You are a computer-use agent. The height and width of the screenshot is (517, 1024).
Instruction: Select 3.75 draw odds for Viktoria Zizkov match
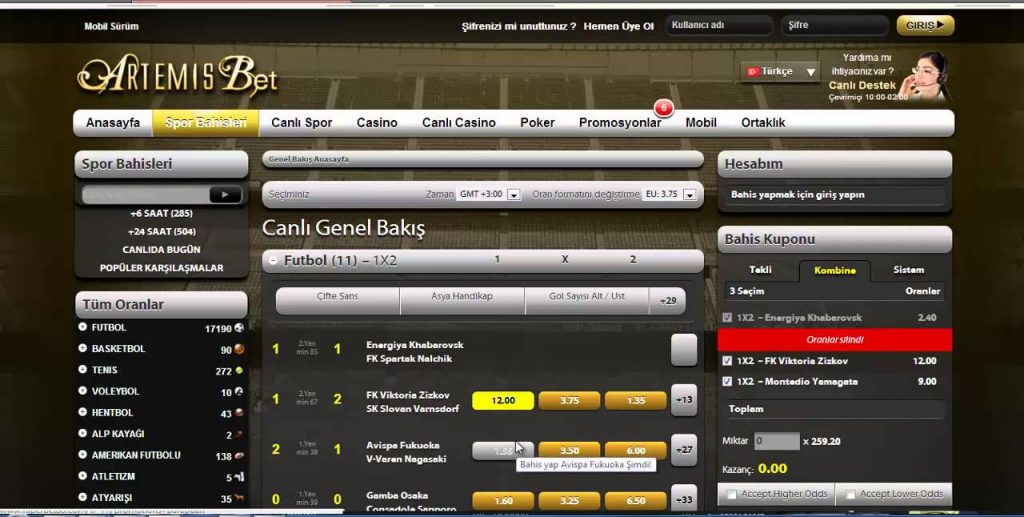(569, 401)
